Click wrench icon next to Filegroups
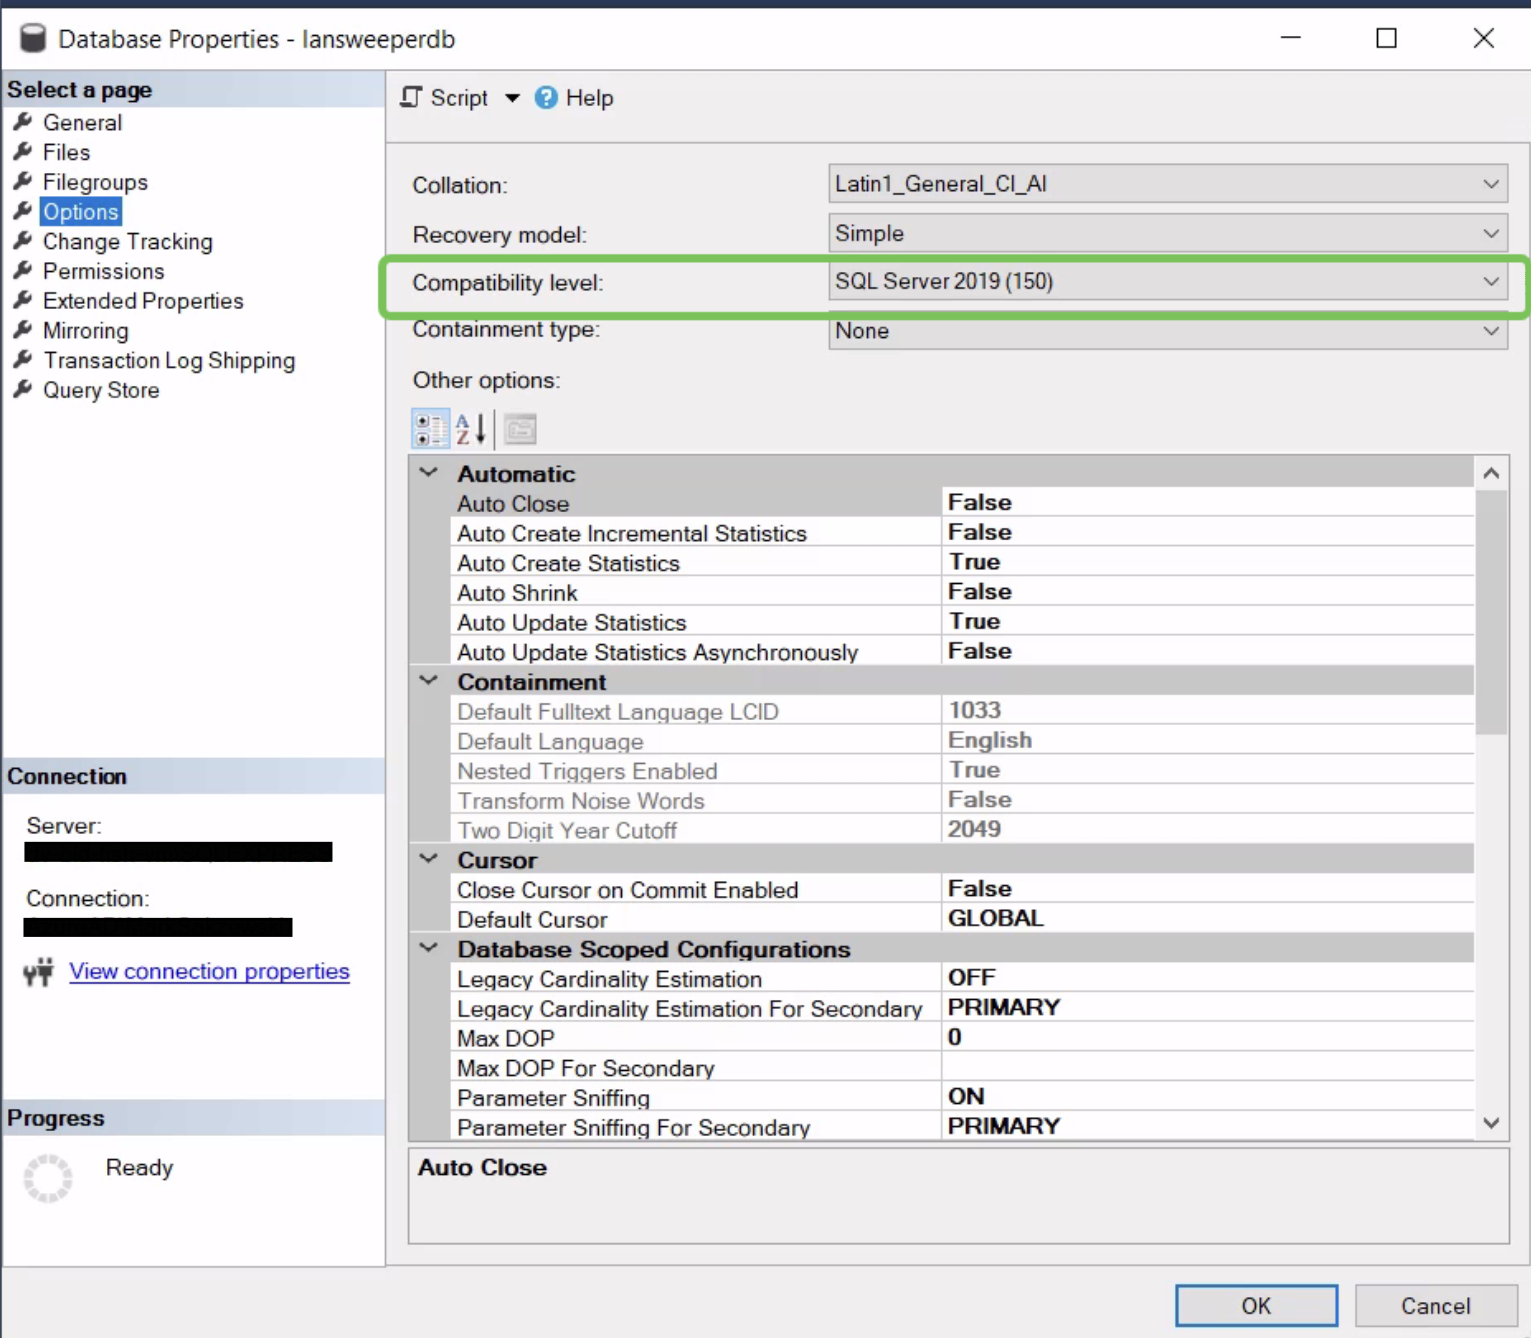The image size is (1531, 1338). [23, 181]
